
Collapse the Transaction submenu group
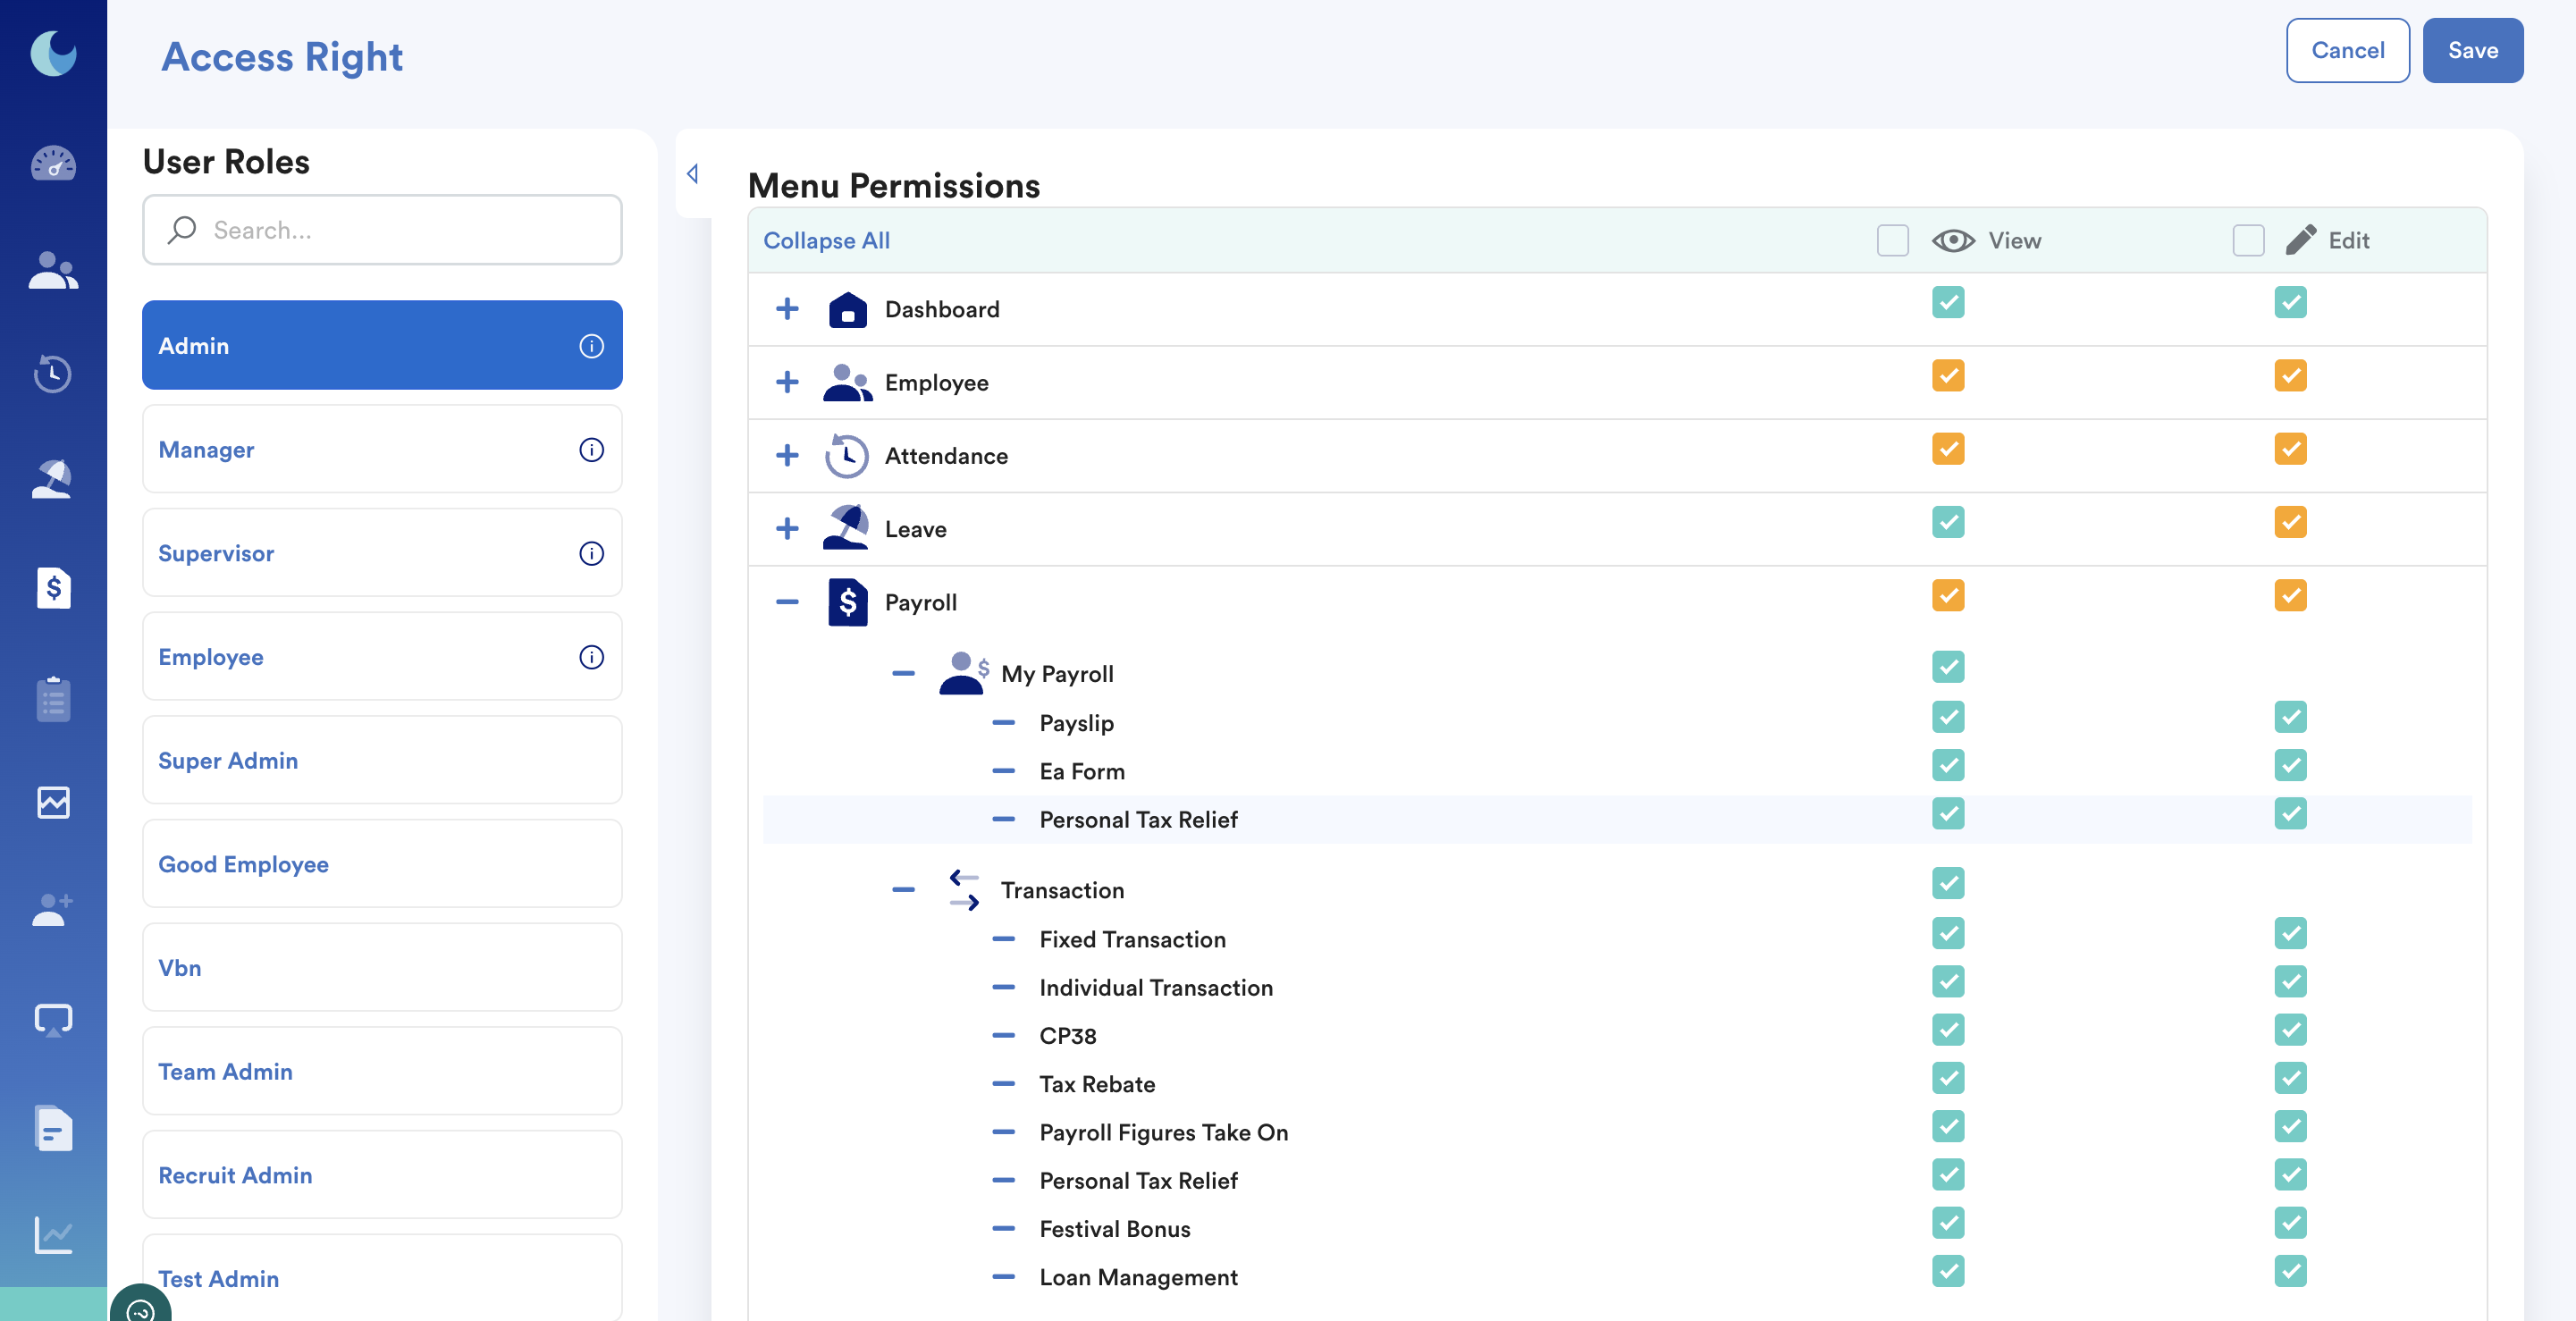click(x=903, y=889)
